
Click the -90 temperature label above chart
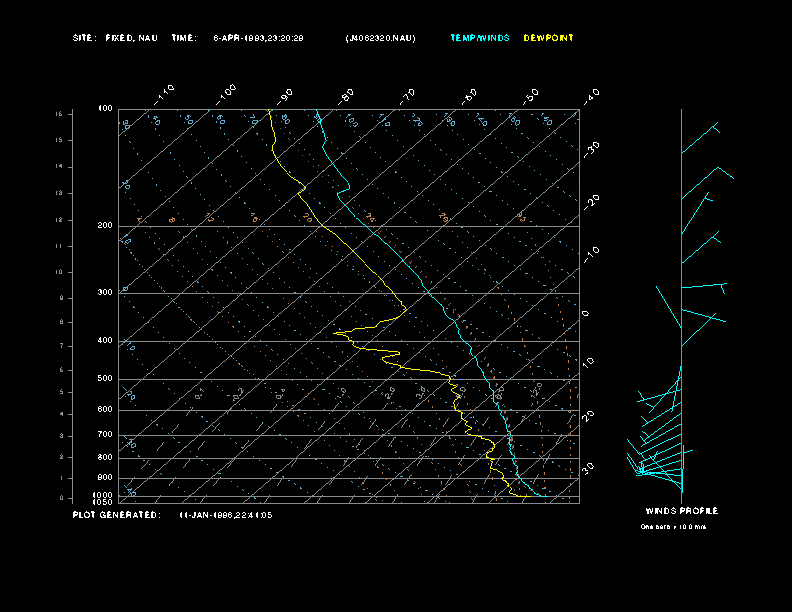286,94
